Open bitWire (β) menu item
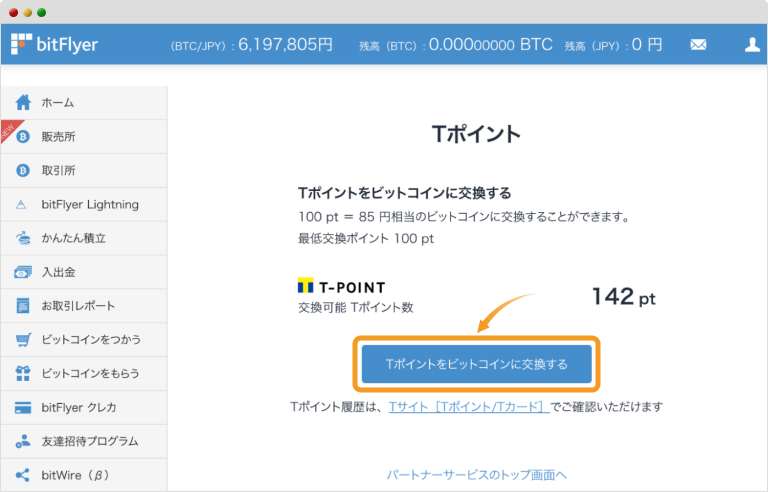Screen dimensions: 768x492 click(84, 475)
